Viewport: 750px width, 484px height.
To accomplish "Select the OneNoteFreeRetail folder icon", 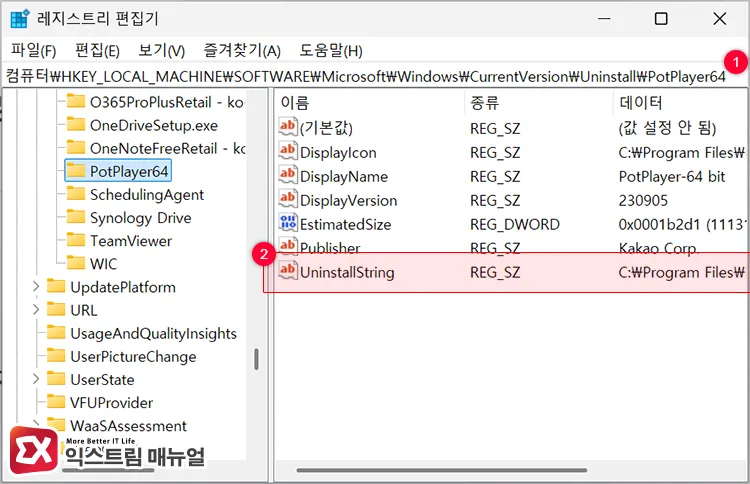I will coord(76,147).
